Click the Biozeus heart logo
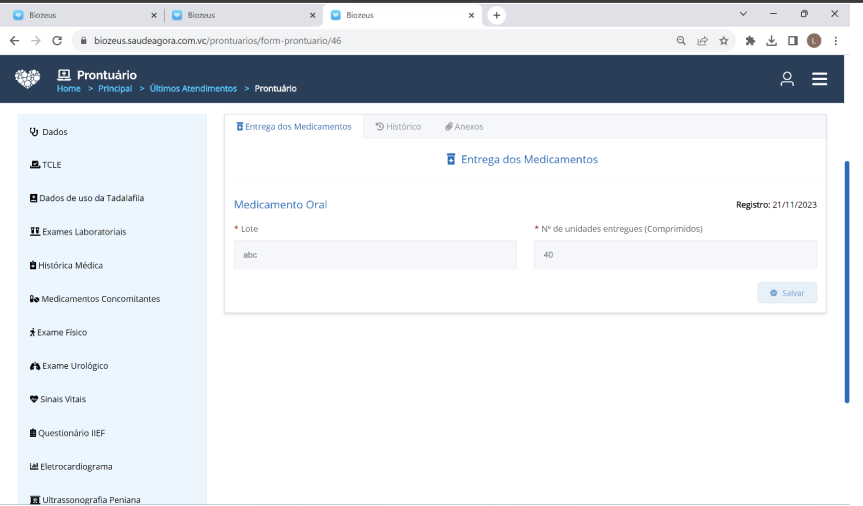This screenshot has width=863, height=506. pos(28,79)
